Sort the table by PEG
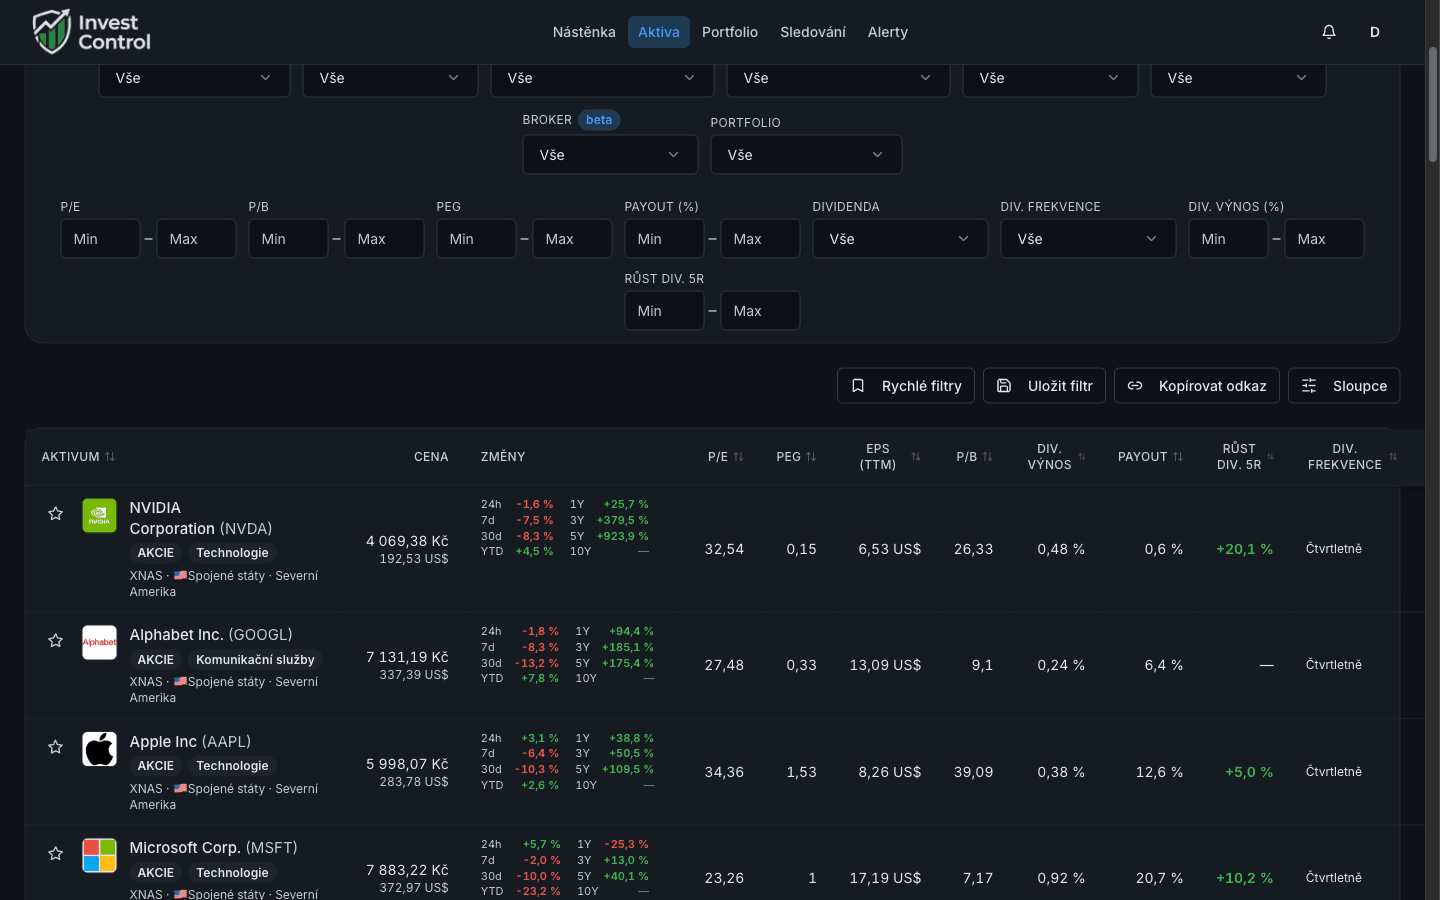This screenshot has width=1440, height=900. [x=796, y=457]
